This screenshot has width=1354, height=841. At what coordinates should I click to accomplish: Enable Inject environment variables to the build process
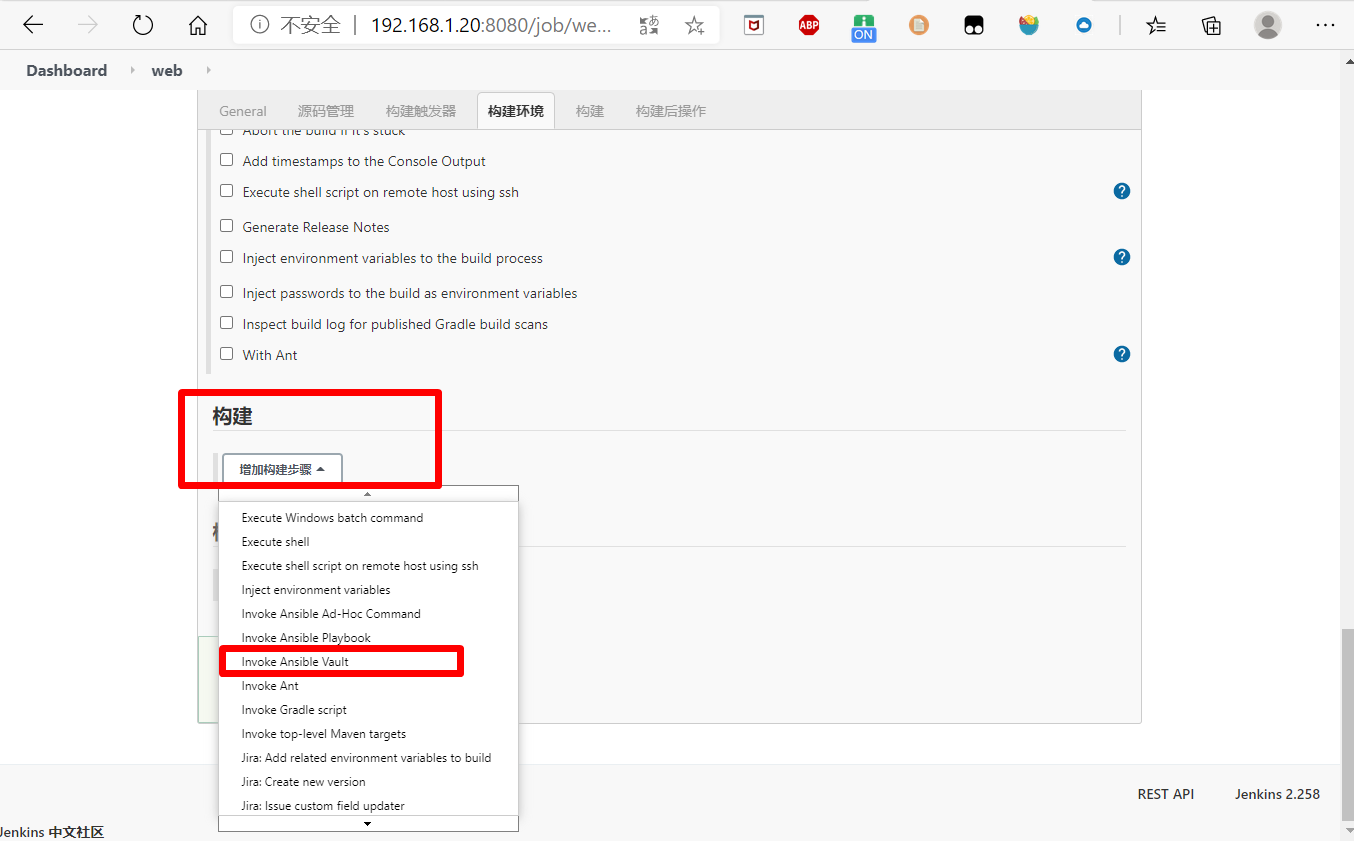coord(227,257)
